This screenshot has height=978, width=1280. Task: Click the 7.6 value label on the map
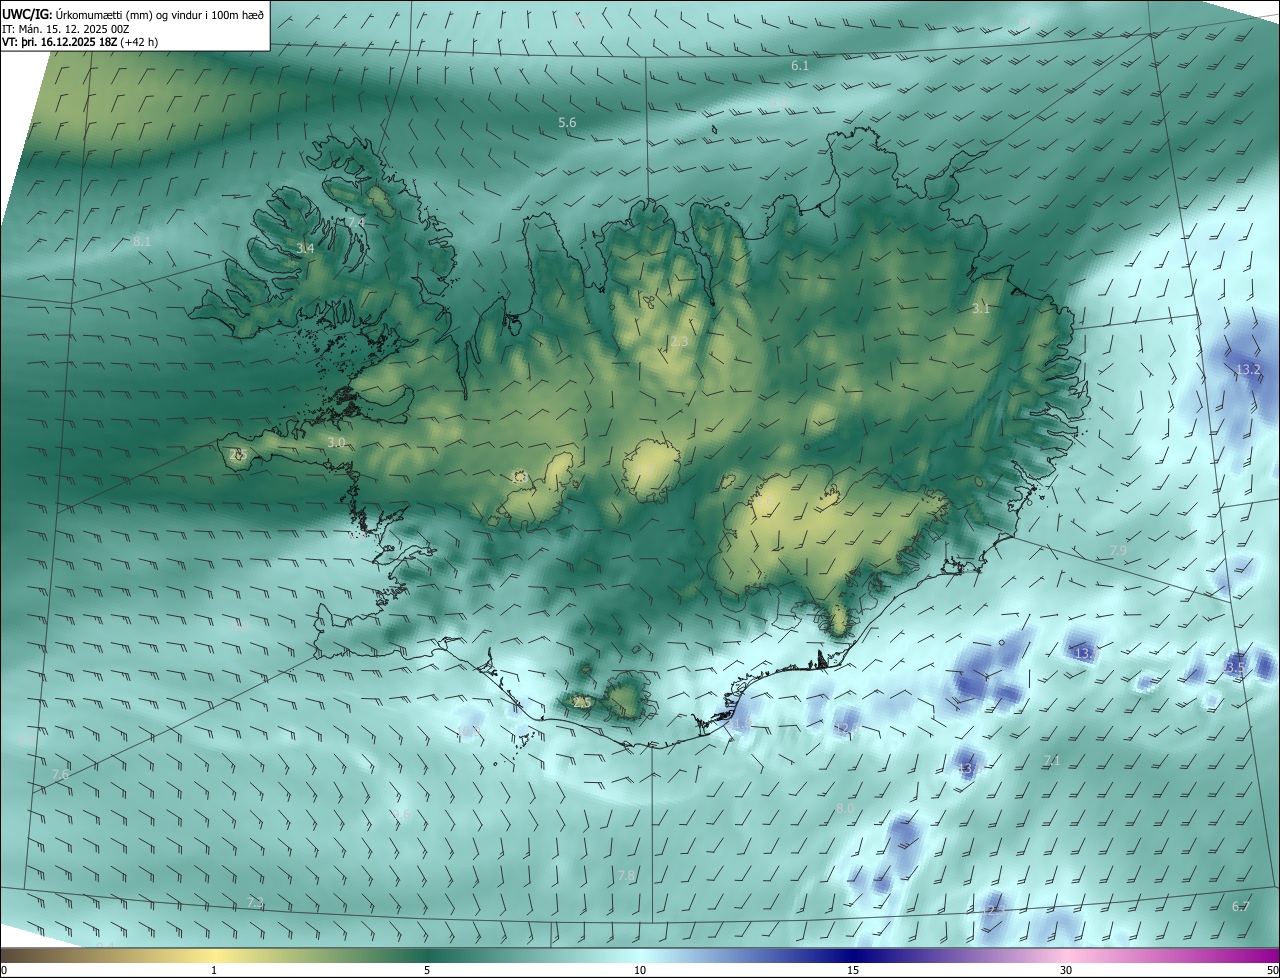tap(60, 774)
